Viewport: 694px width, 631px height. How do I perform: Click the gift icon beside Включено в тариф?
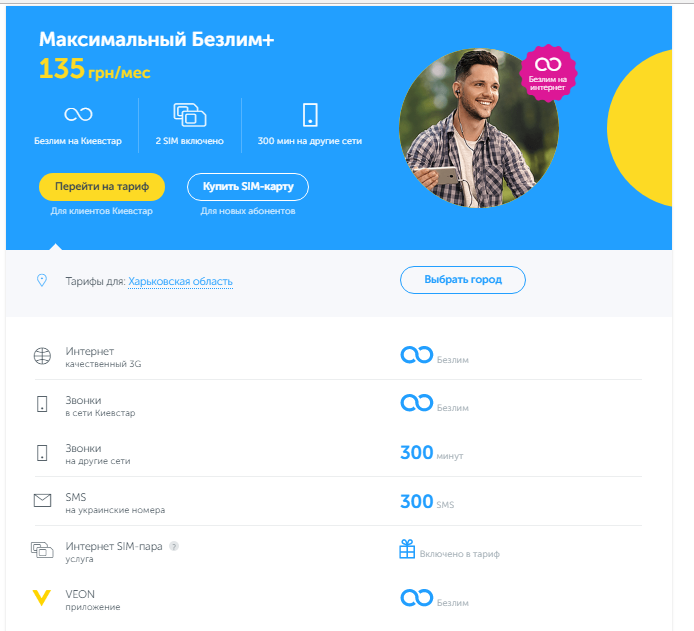click(407, 549)
